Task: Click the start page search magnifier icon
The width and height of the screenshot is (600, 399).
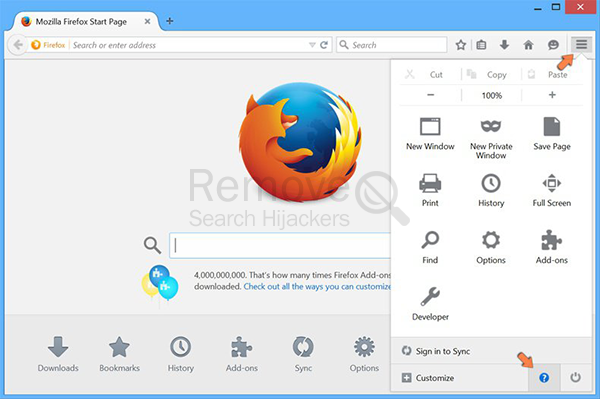Action: pos(152,245)
